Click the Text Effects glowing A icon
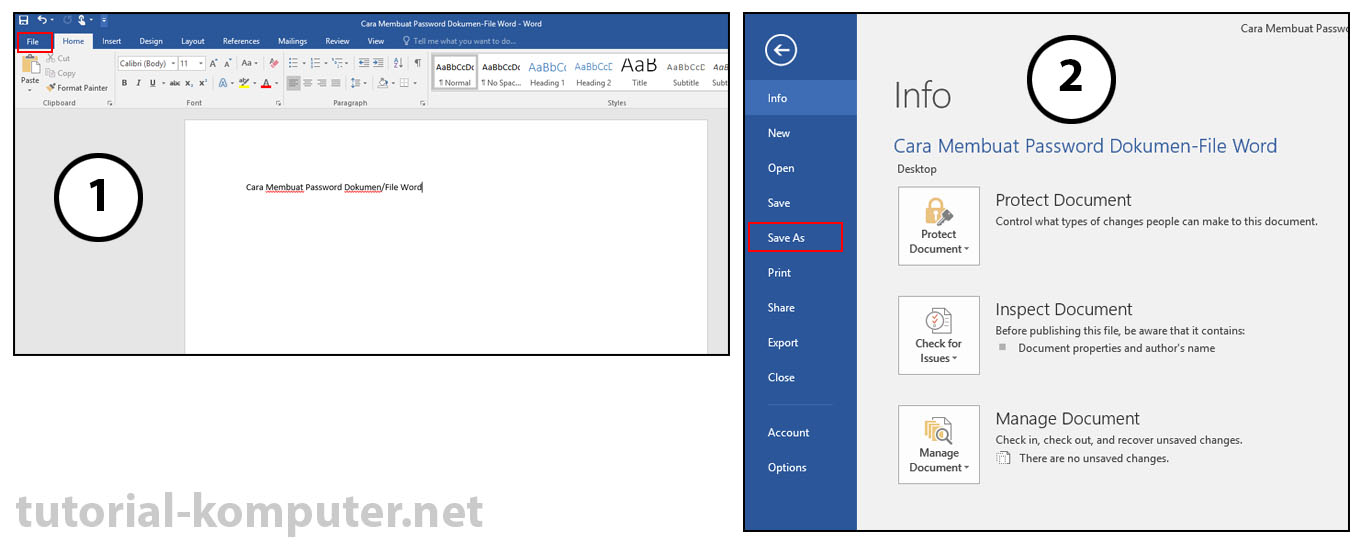The width and height of the screenshot is (1366, 546). tap(223, 83)
